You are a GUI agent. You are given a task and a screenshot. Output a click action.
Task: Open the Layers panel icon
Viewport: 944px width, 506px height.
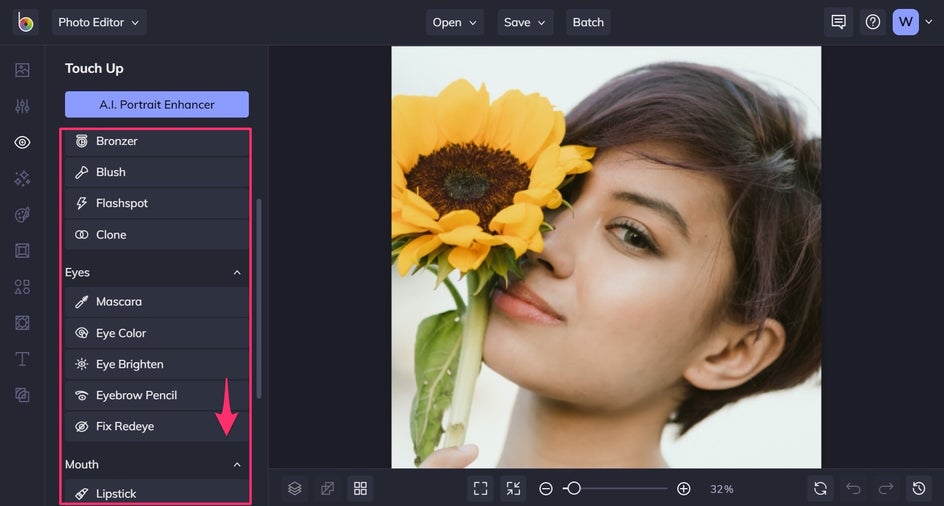[x=294, y=489]
